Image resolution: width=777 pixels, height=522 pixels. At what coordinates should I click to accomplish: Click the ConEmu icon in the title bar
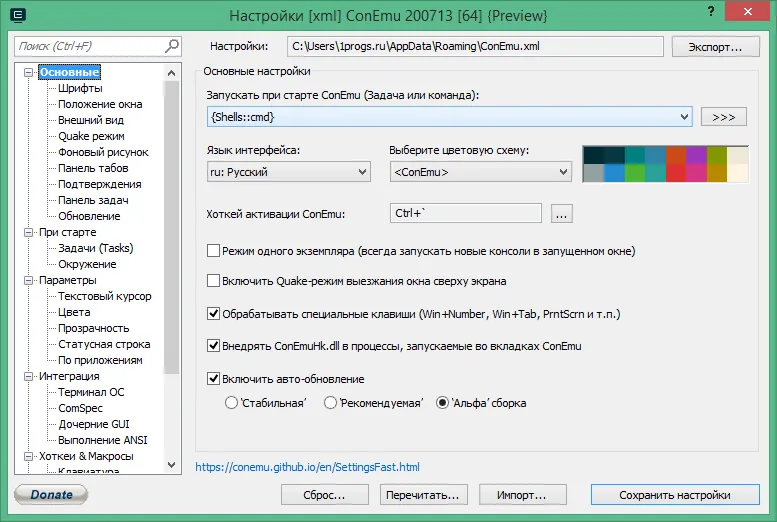click(18, 15)
